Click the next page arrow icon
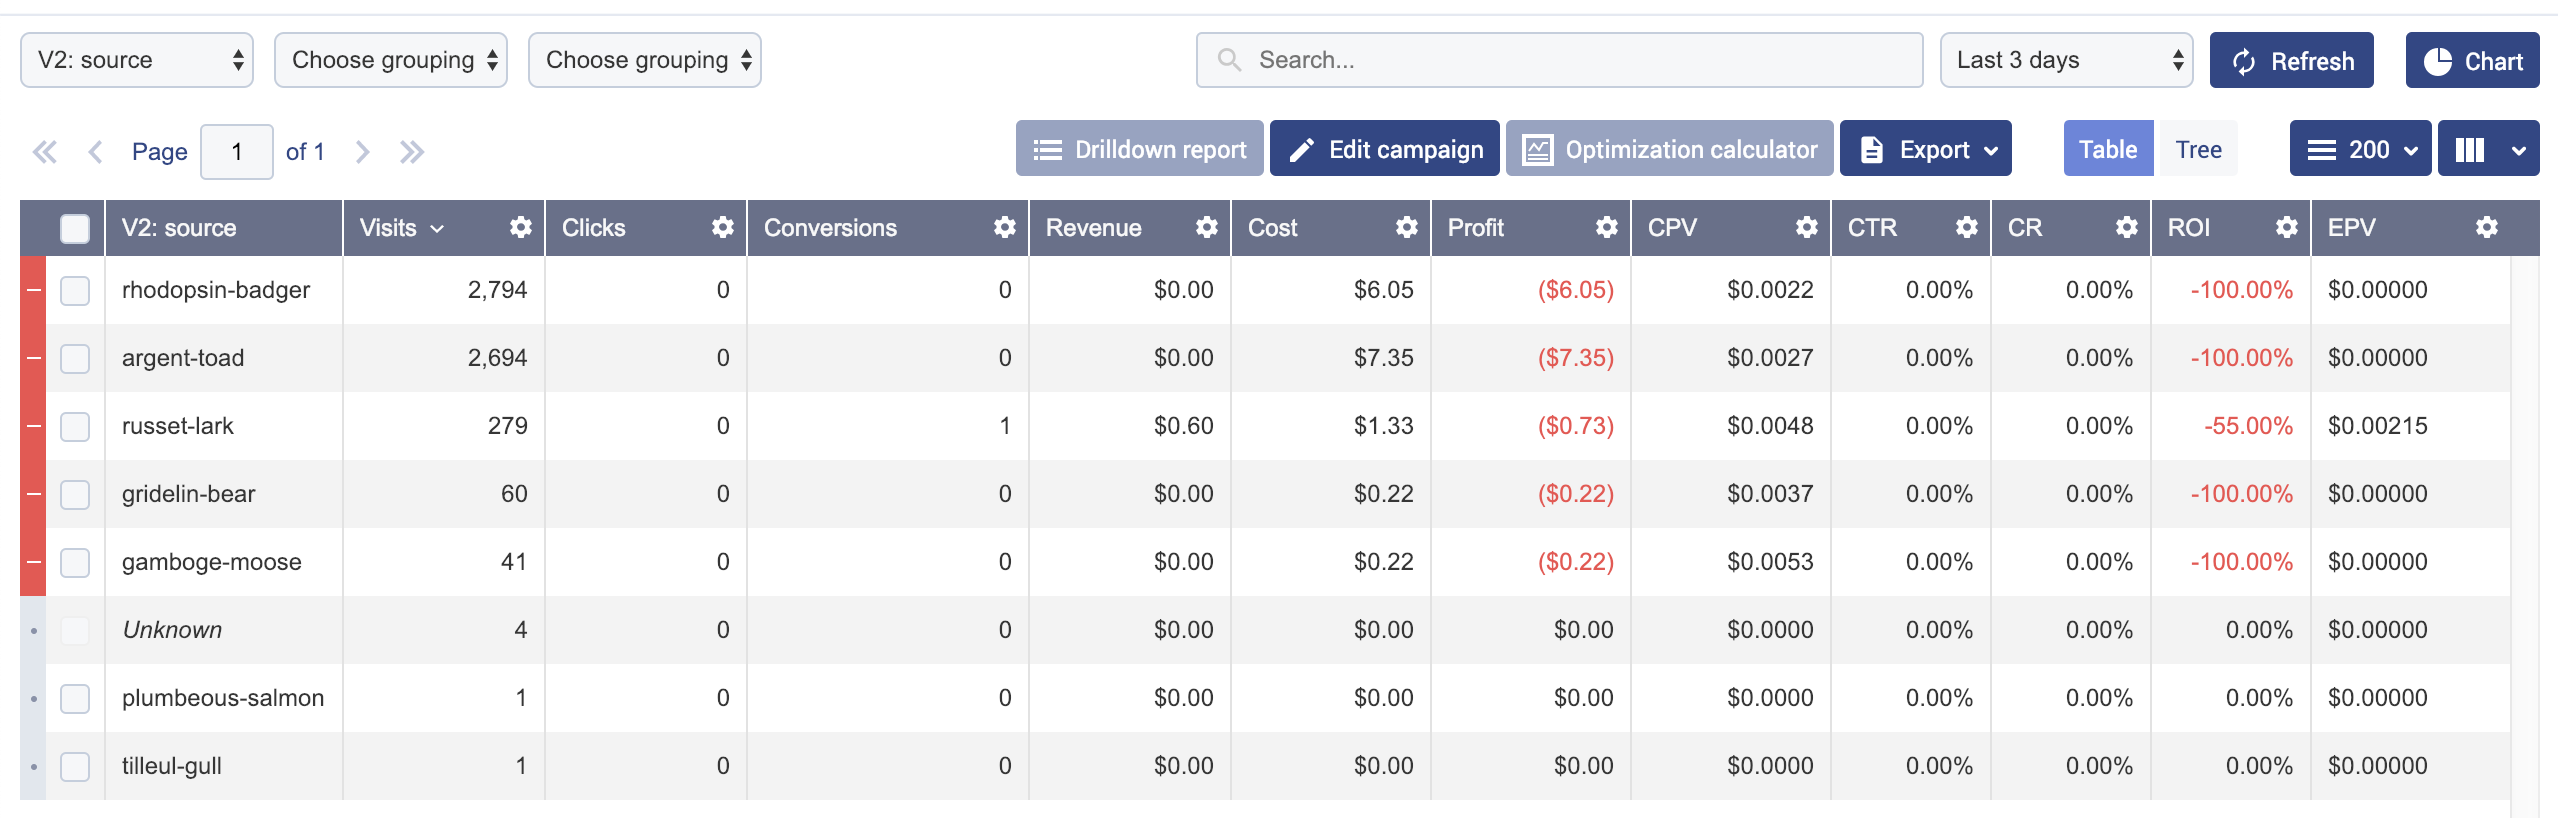The height and width of the screenshot is (818, 2558). point(362,152)
